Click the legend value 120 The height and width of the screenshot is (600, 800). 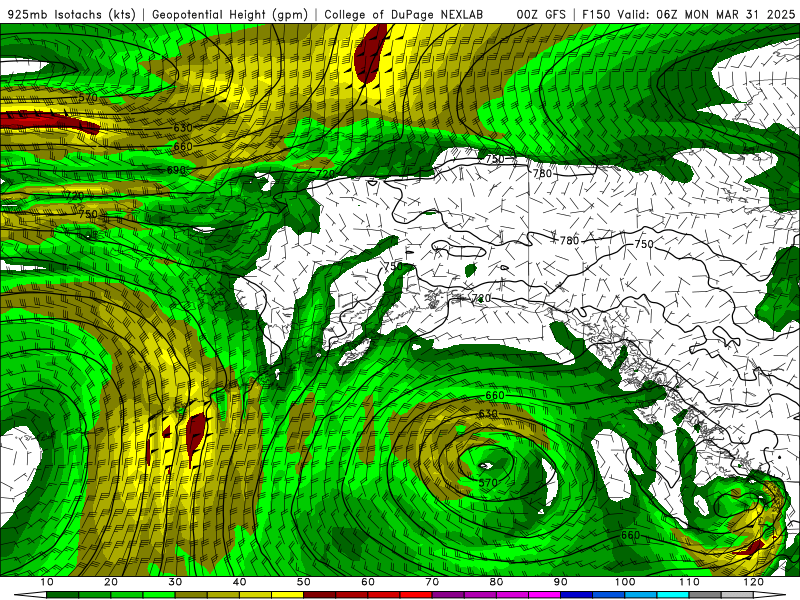[754, 582]
